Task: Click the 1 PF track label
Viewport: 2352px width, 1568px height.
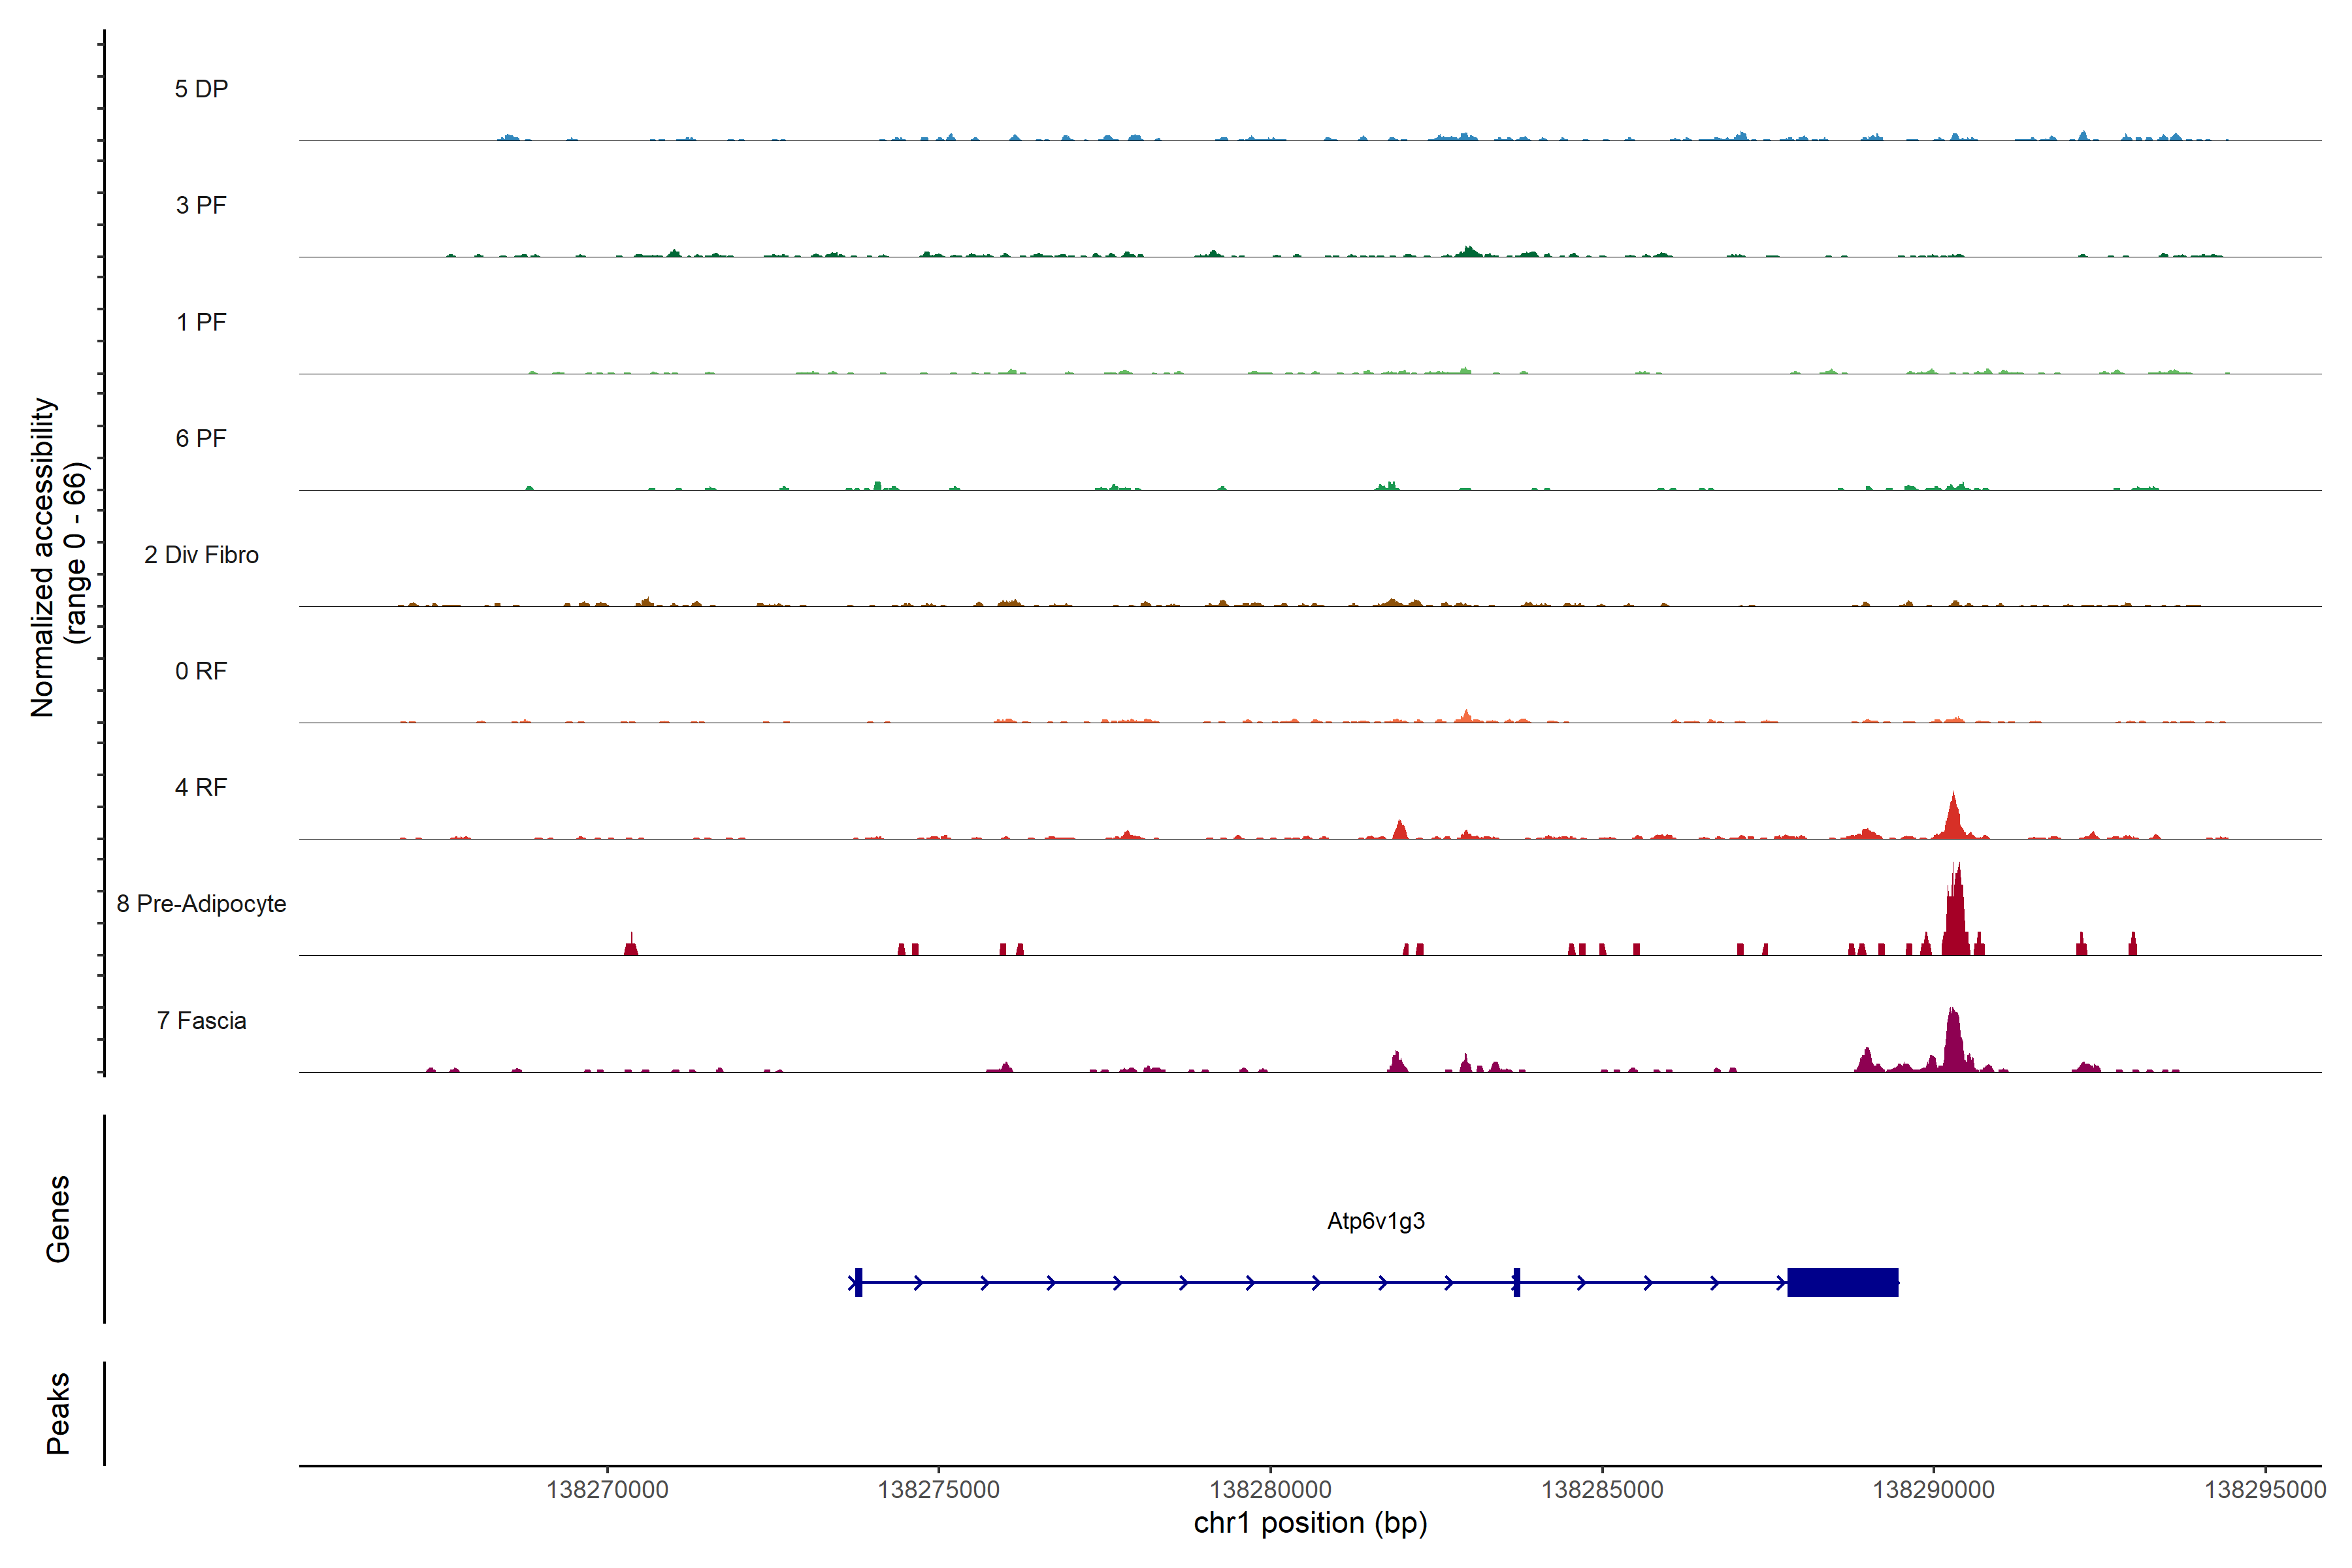Action: [201, 322]
